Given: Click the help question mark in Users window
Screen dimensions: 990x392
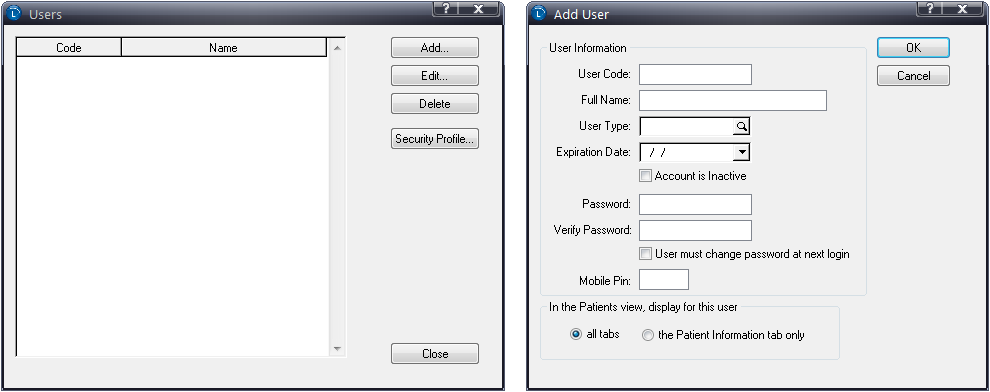Looking at the screenshot, I should pyautogui.click(x=446, y=8).
